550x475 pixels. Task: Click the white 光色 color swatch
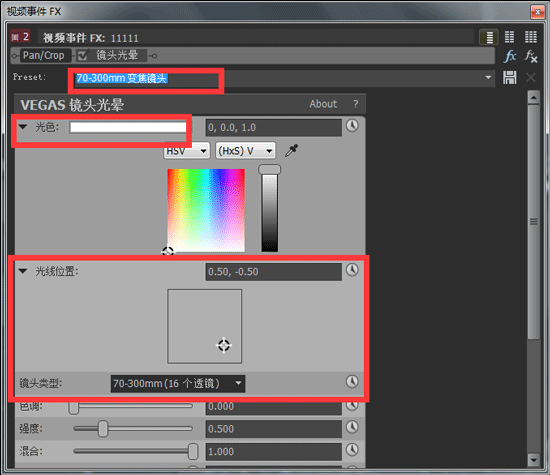click(x=128, y=127)
